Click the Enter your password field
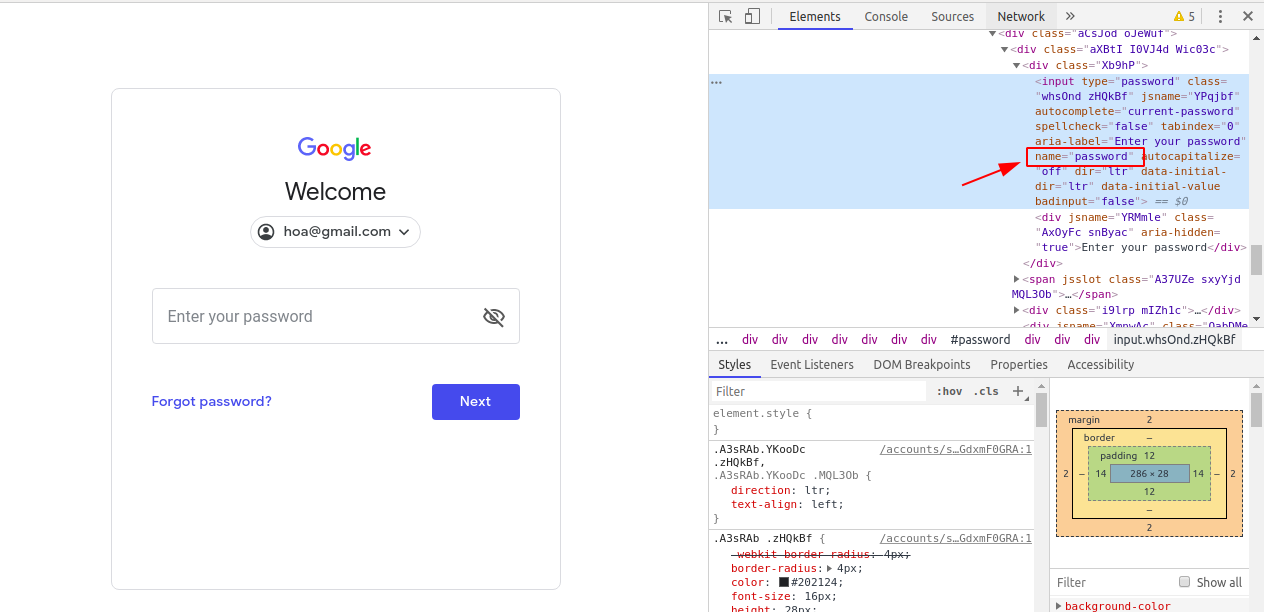This screenshot has height=612, width=1264. [x=336, y=316]
